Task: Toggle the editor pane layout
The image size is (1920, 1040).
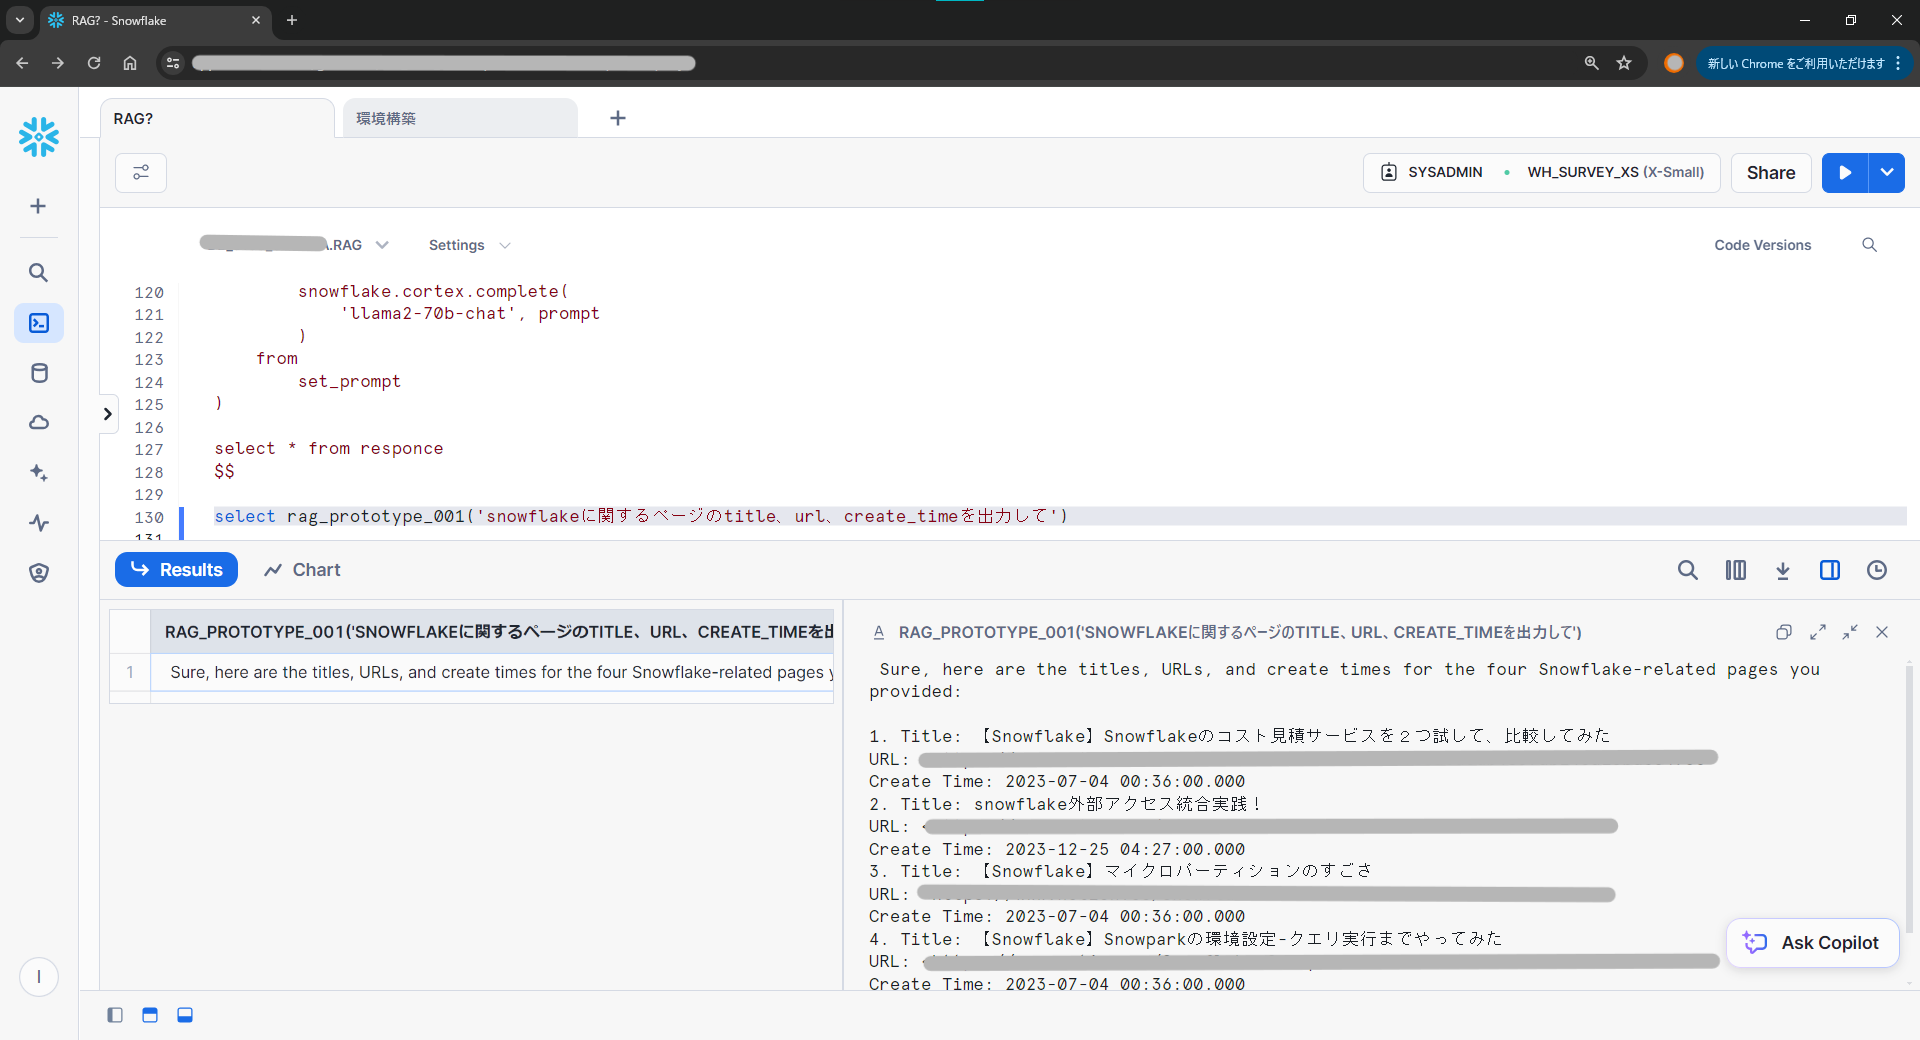Action: coord(150,1015)
